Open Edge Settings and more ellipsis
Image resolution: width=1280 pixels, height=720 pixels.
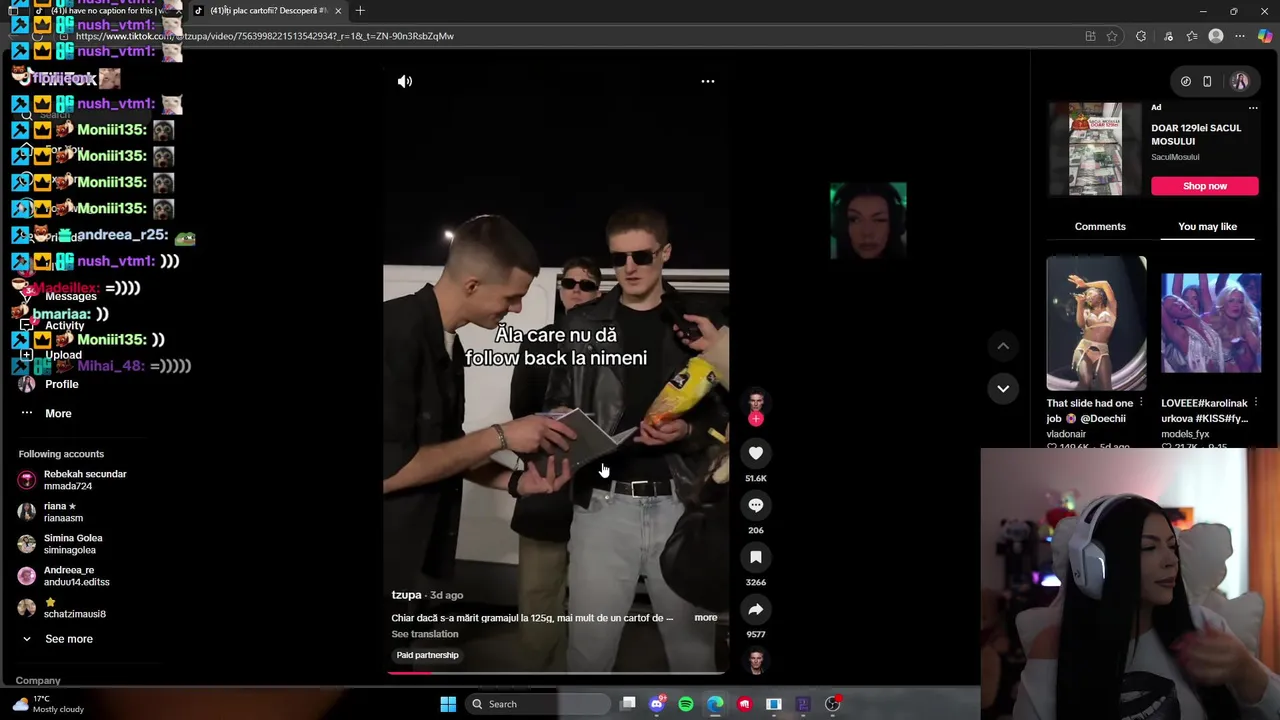point(1240,36)
